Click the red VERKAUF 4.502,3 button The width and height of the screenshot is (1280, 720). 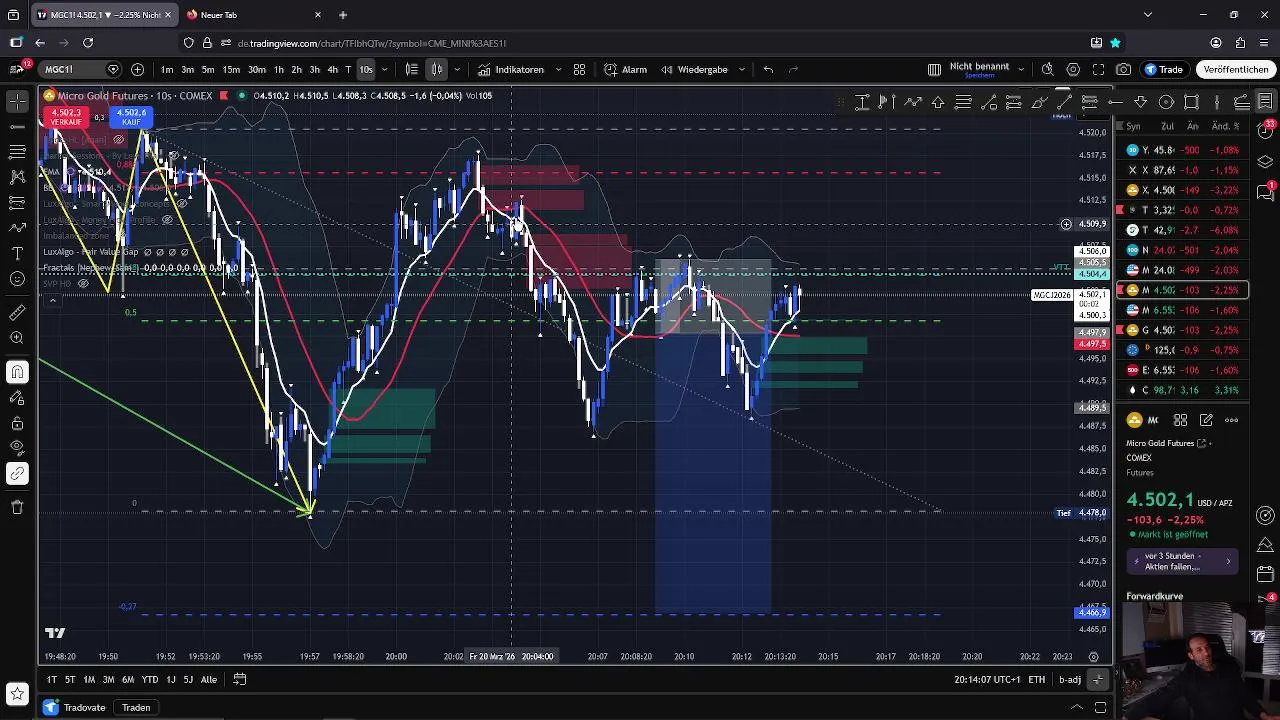pyautogui.click(x=66, y=117)
